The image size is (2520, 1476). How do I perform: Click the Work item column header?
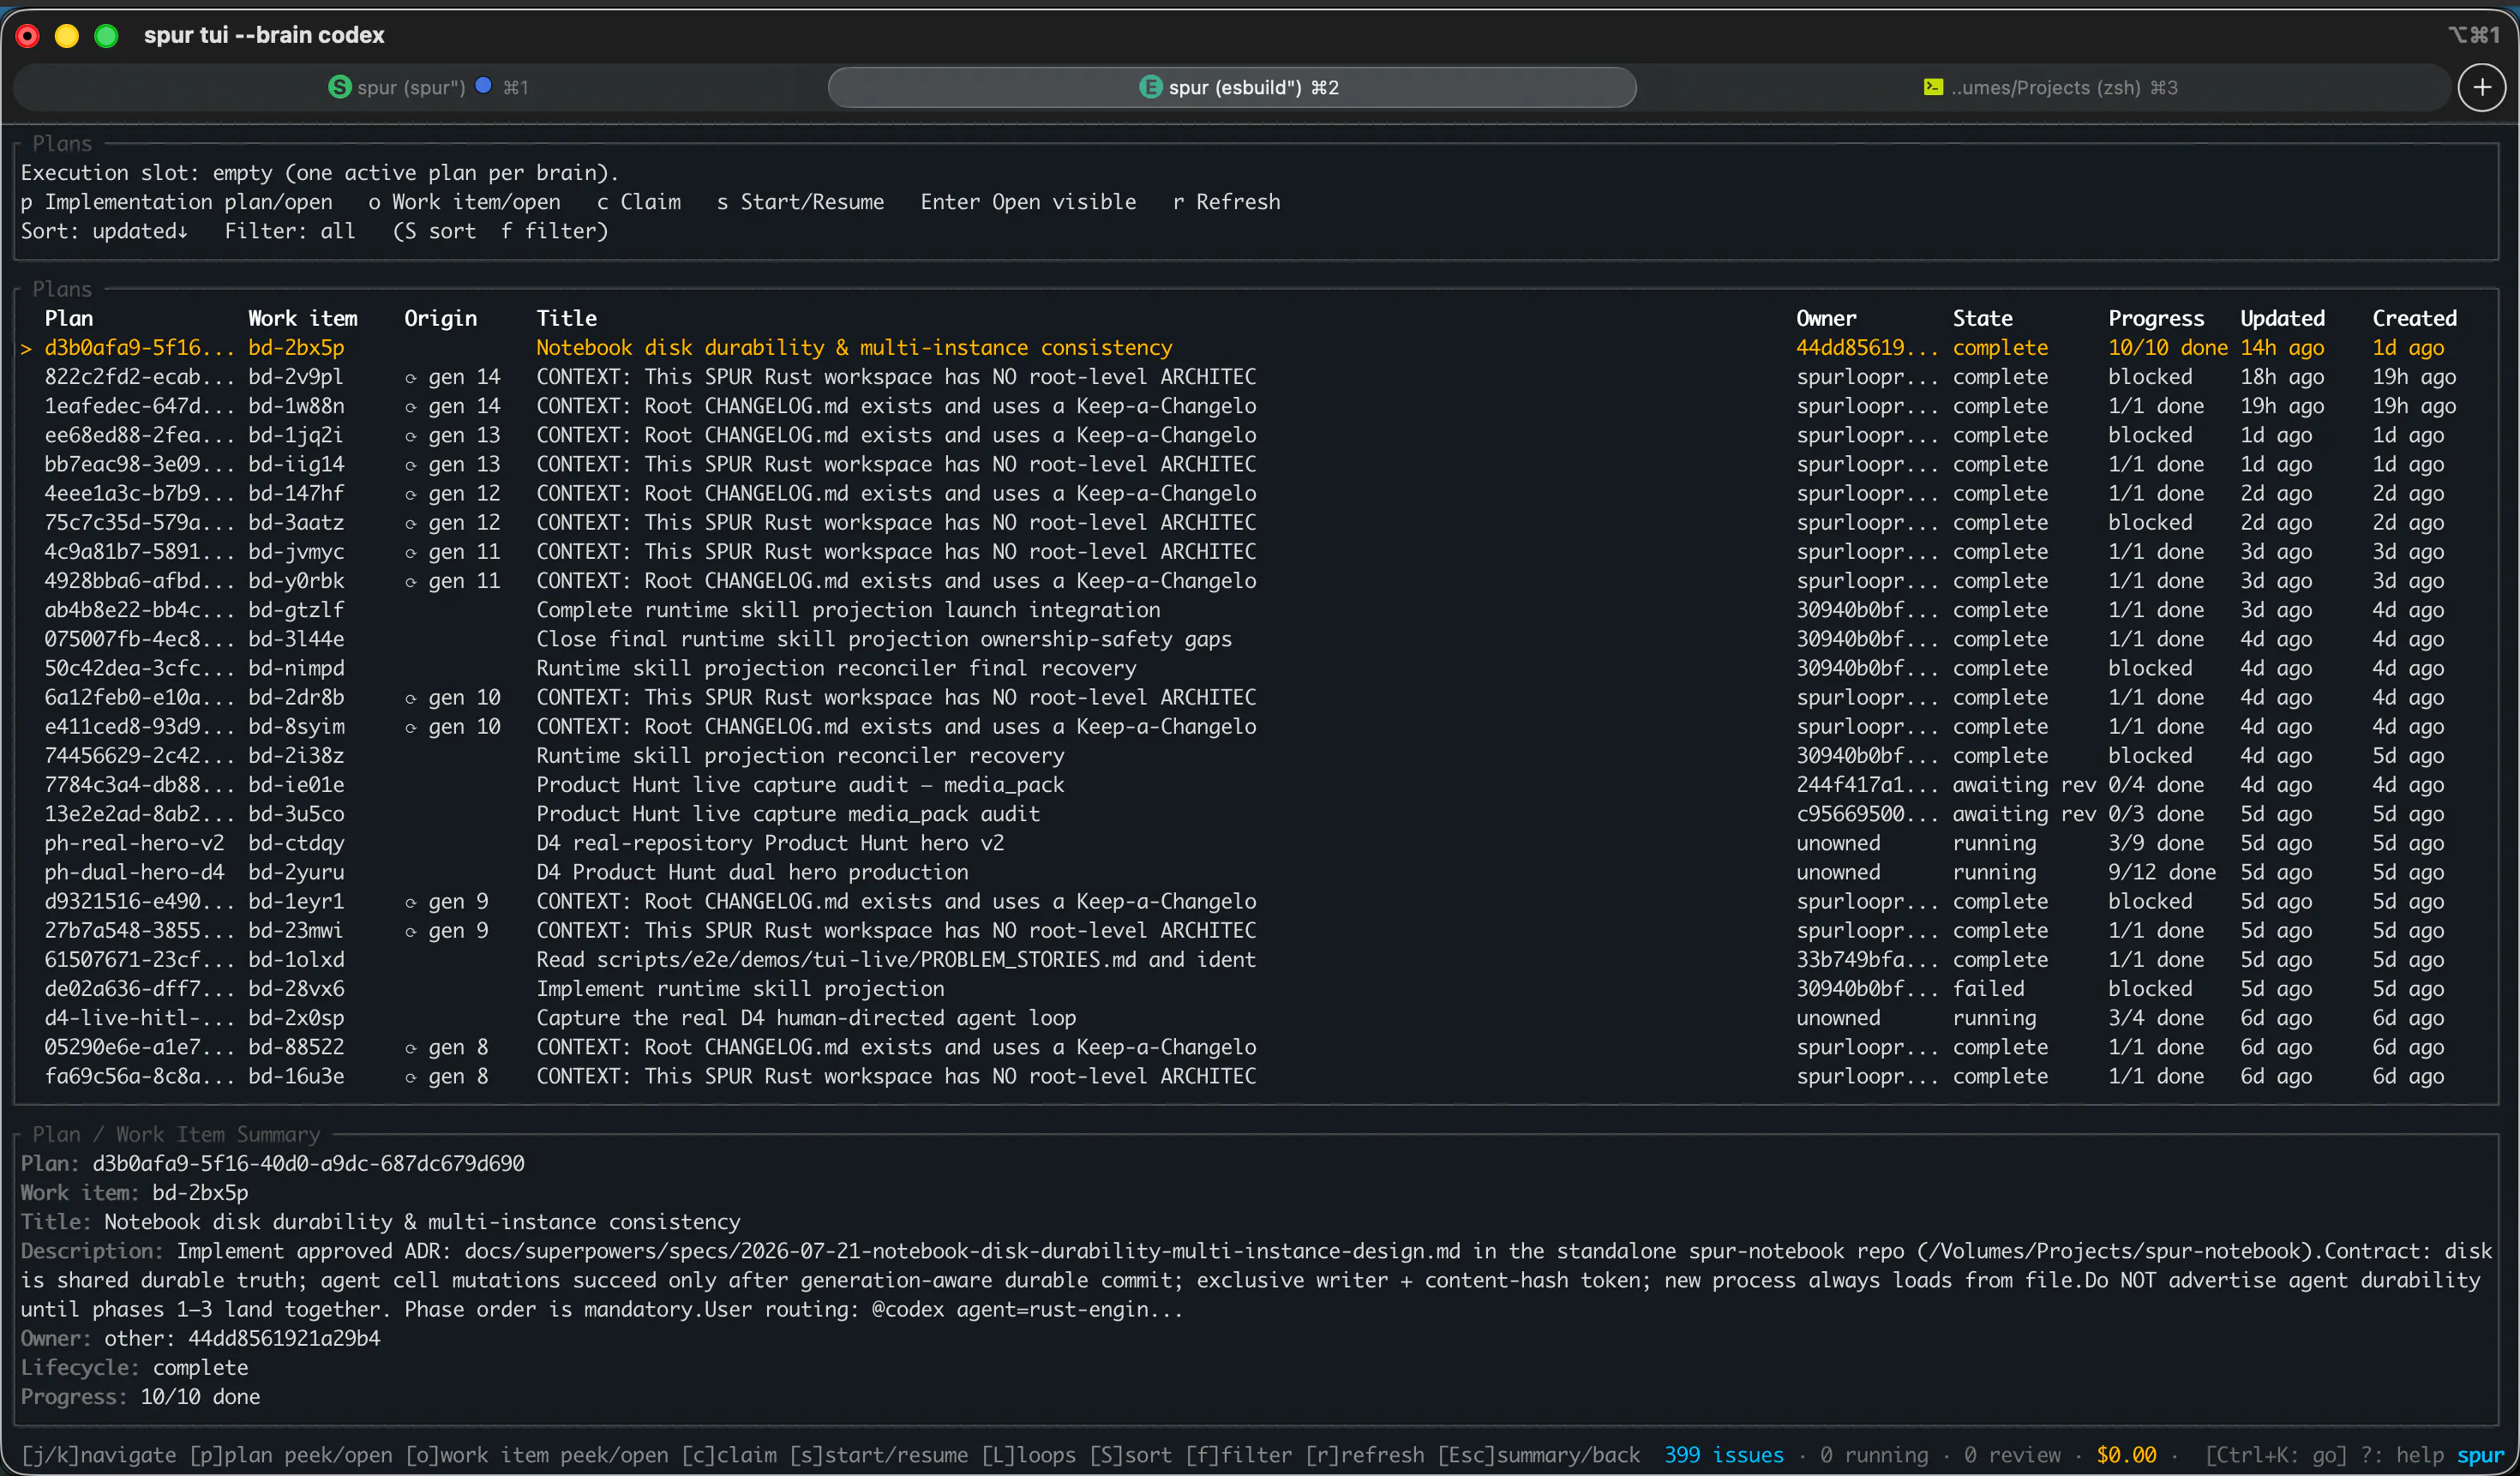click(303, 318)
